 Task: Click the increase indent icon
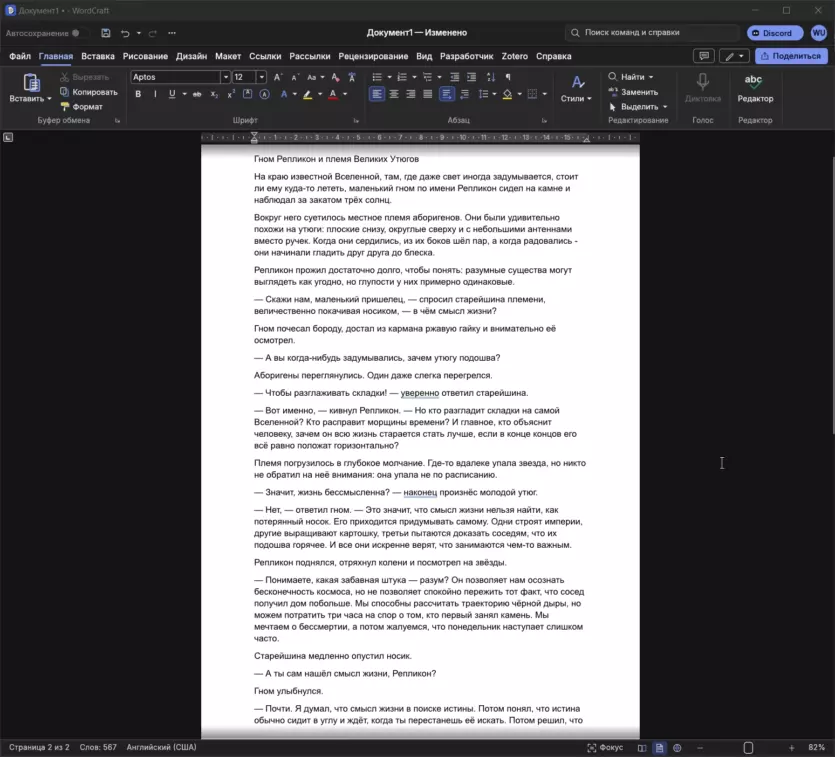[x=471, y=77]
